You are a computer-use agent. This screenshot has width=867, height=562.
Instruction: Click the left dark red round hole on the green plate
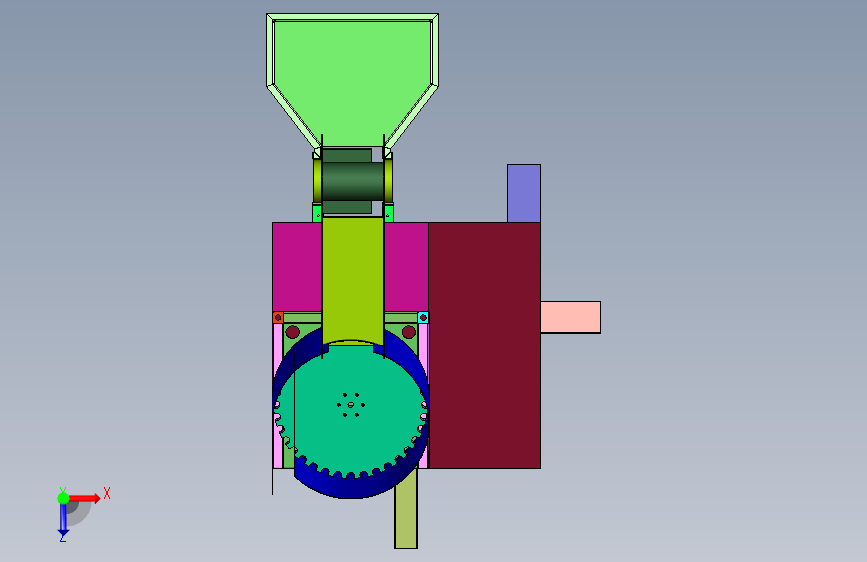(x=293, y=332)
